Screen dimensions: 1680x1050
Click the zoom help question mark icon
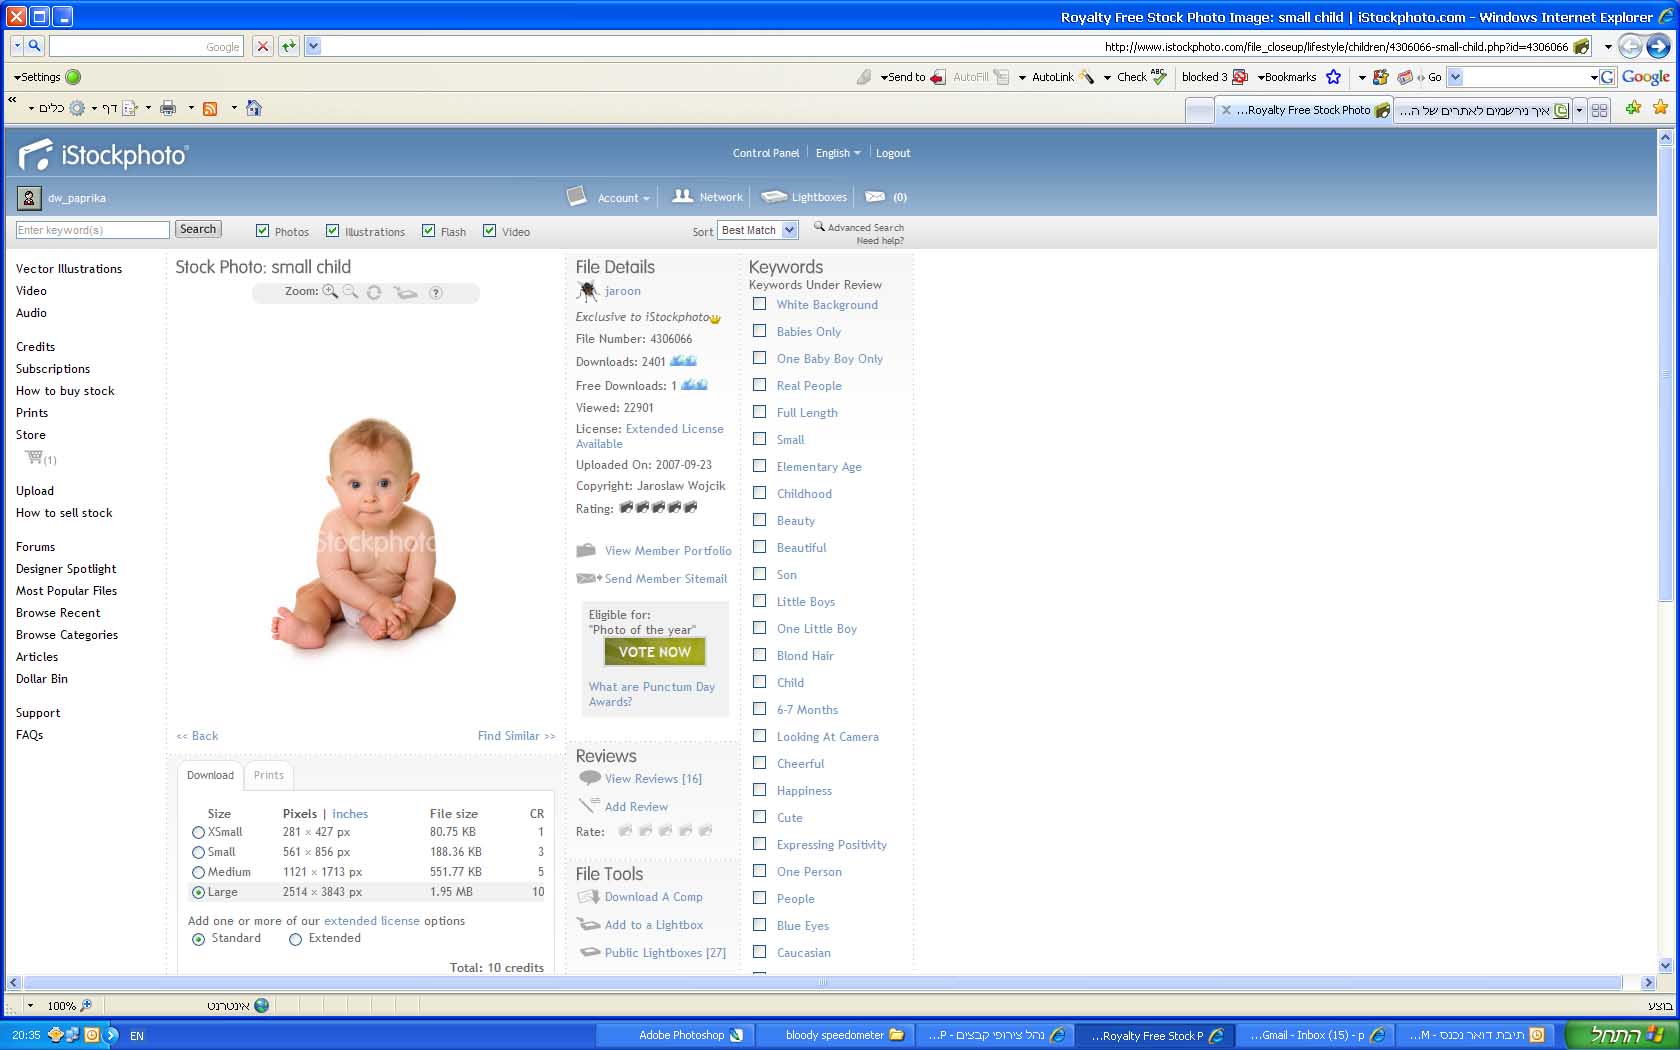tap(435, 293)
